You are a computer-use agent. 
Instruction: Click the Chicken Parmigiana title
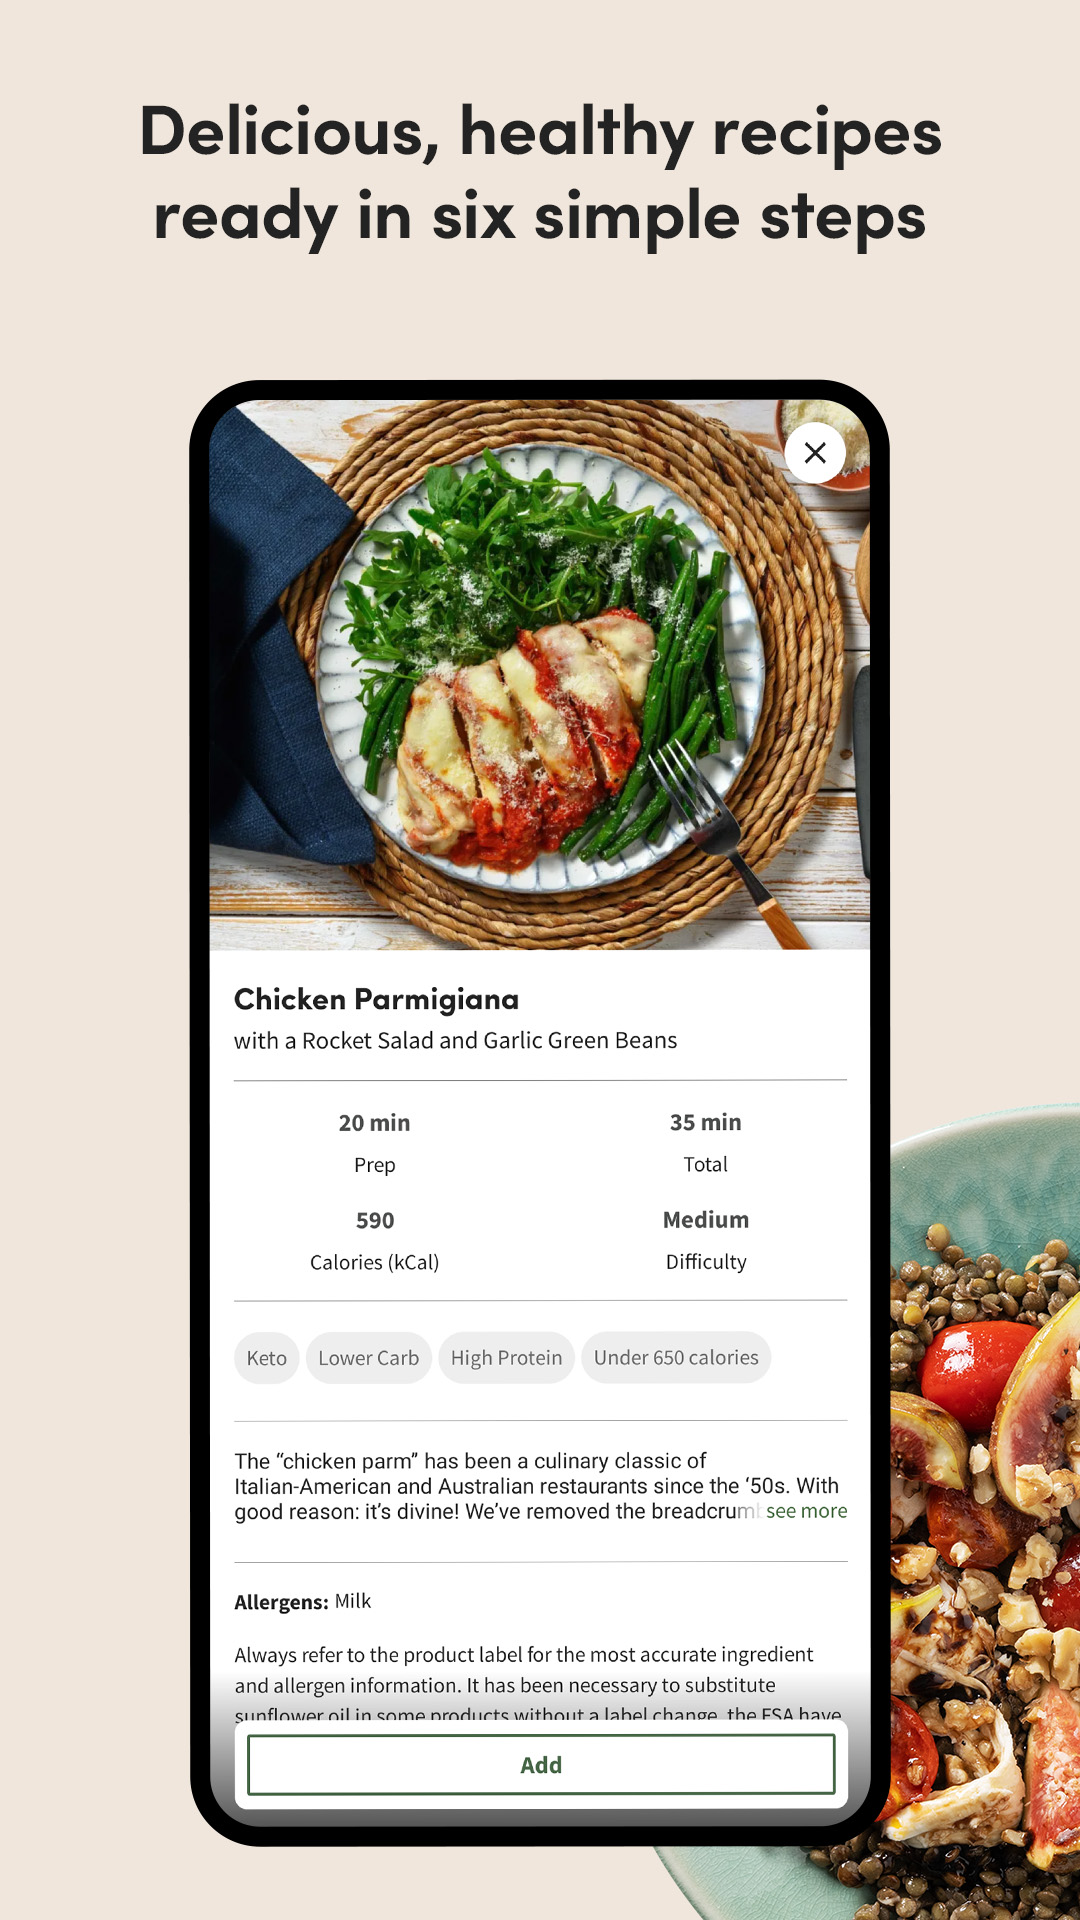[377, 999]
